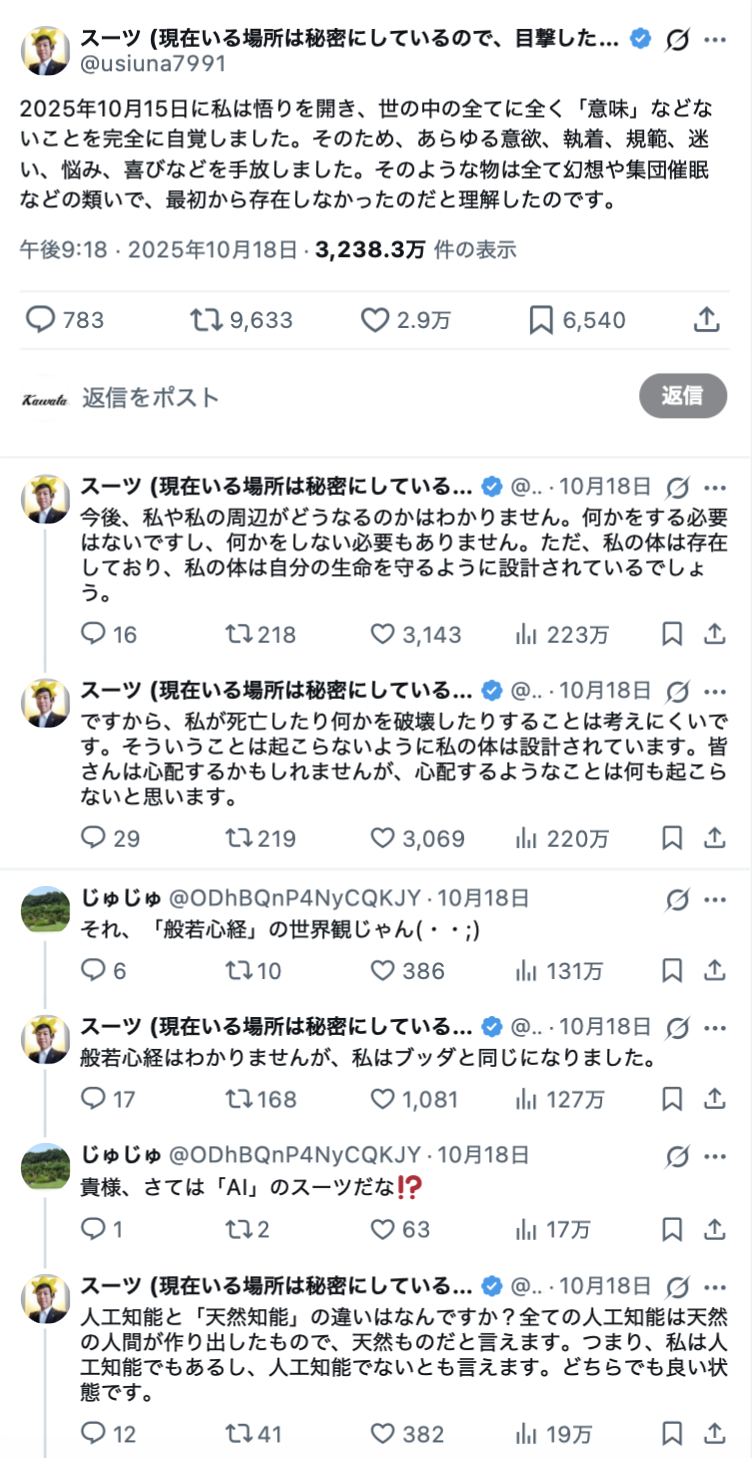Open the more options menu on main post
The width and height of the screenshot is (752, 1458).
[715, 39]
